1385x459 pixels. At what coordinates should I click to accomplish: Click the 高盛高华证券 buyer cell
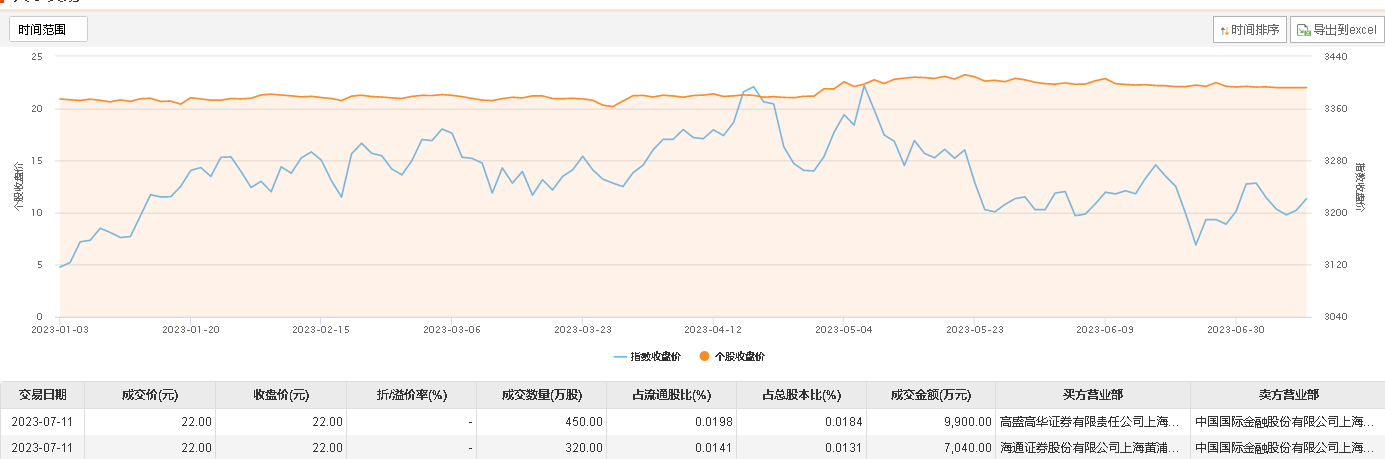coord(1093,422)
